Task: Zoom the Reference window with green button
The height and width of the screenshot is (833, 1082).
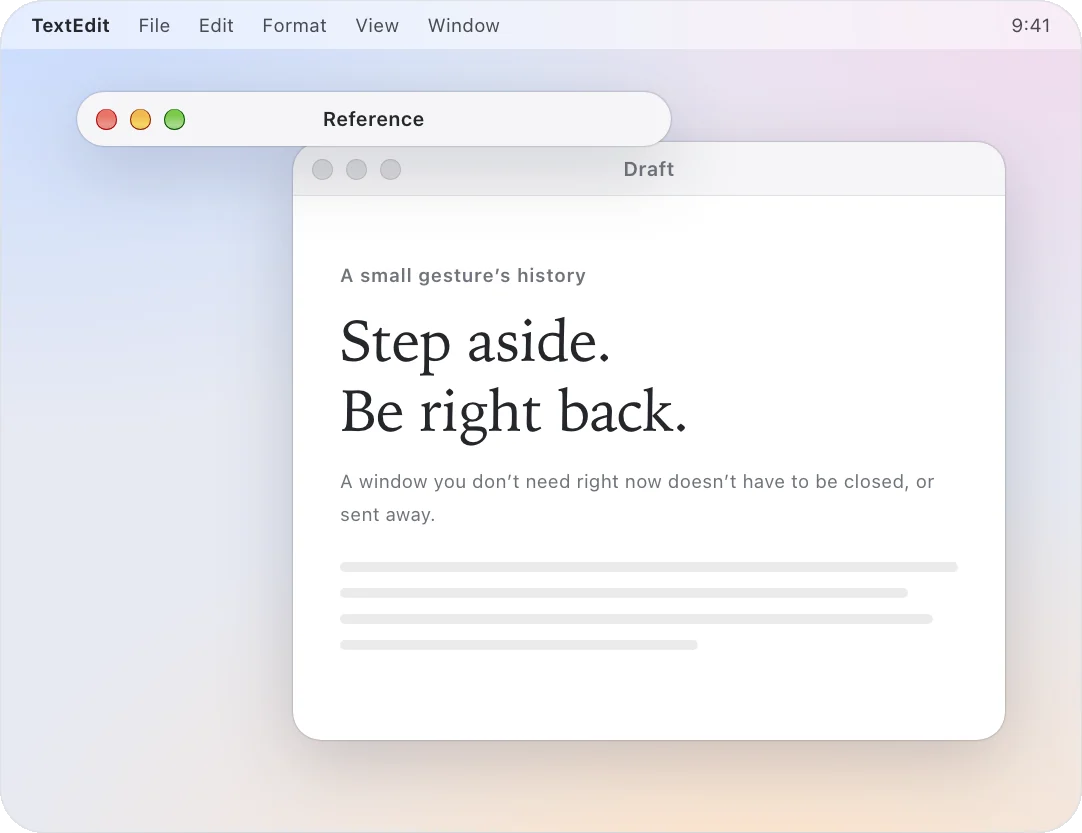Action: click(175, 119)
